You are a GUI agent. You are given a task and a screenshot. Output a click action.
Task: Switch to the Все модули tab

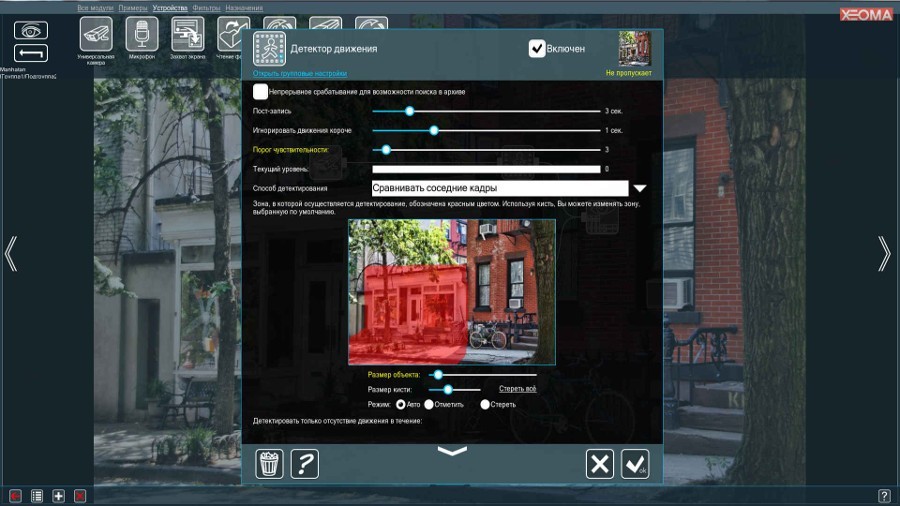(x=96, y=8)
